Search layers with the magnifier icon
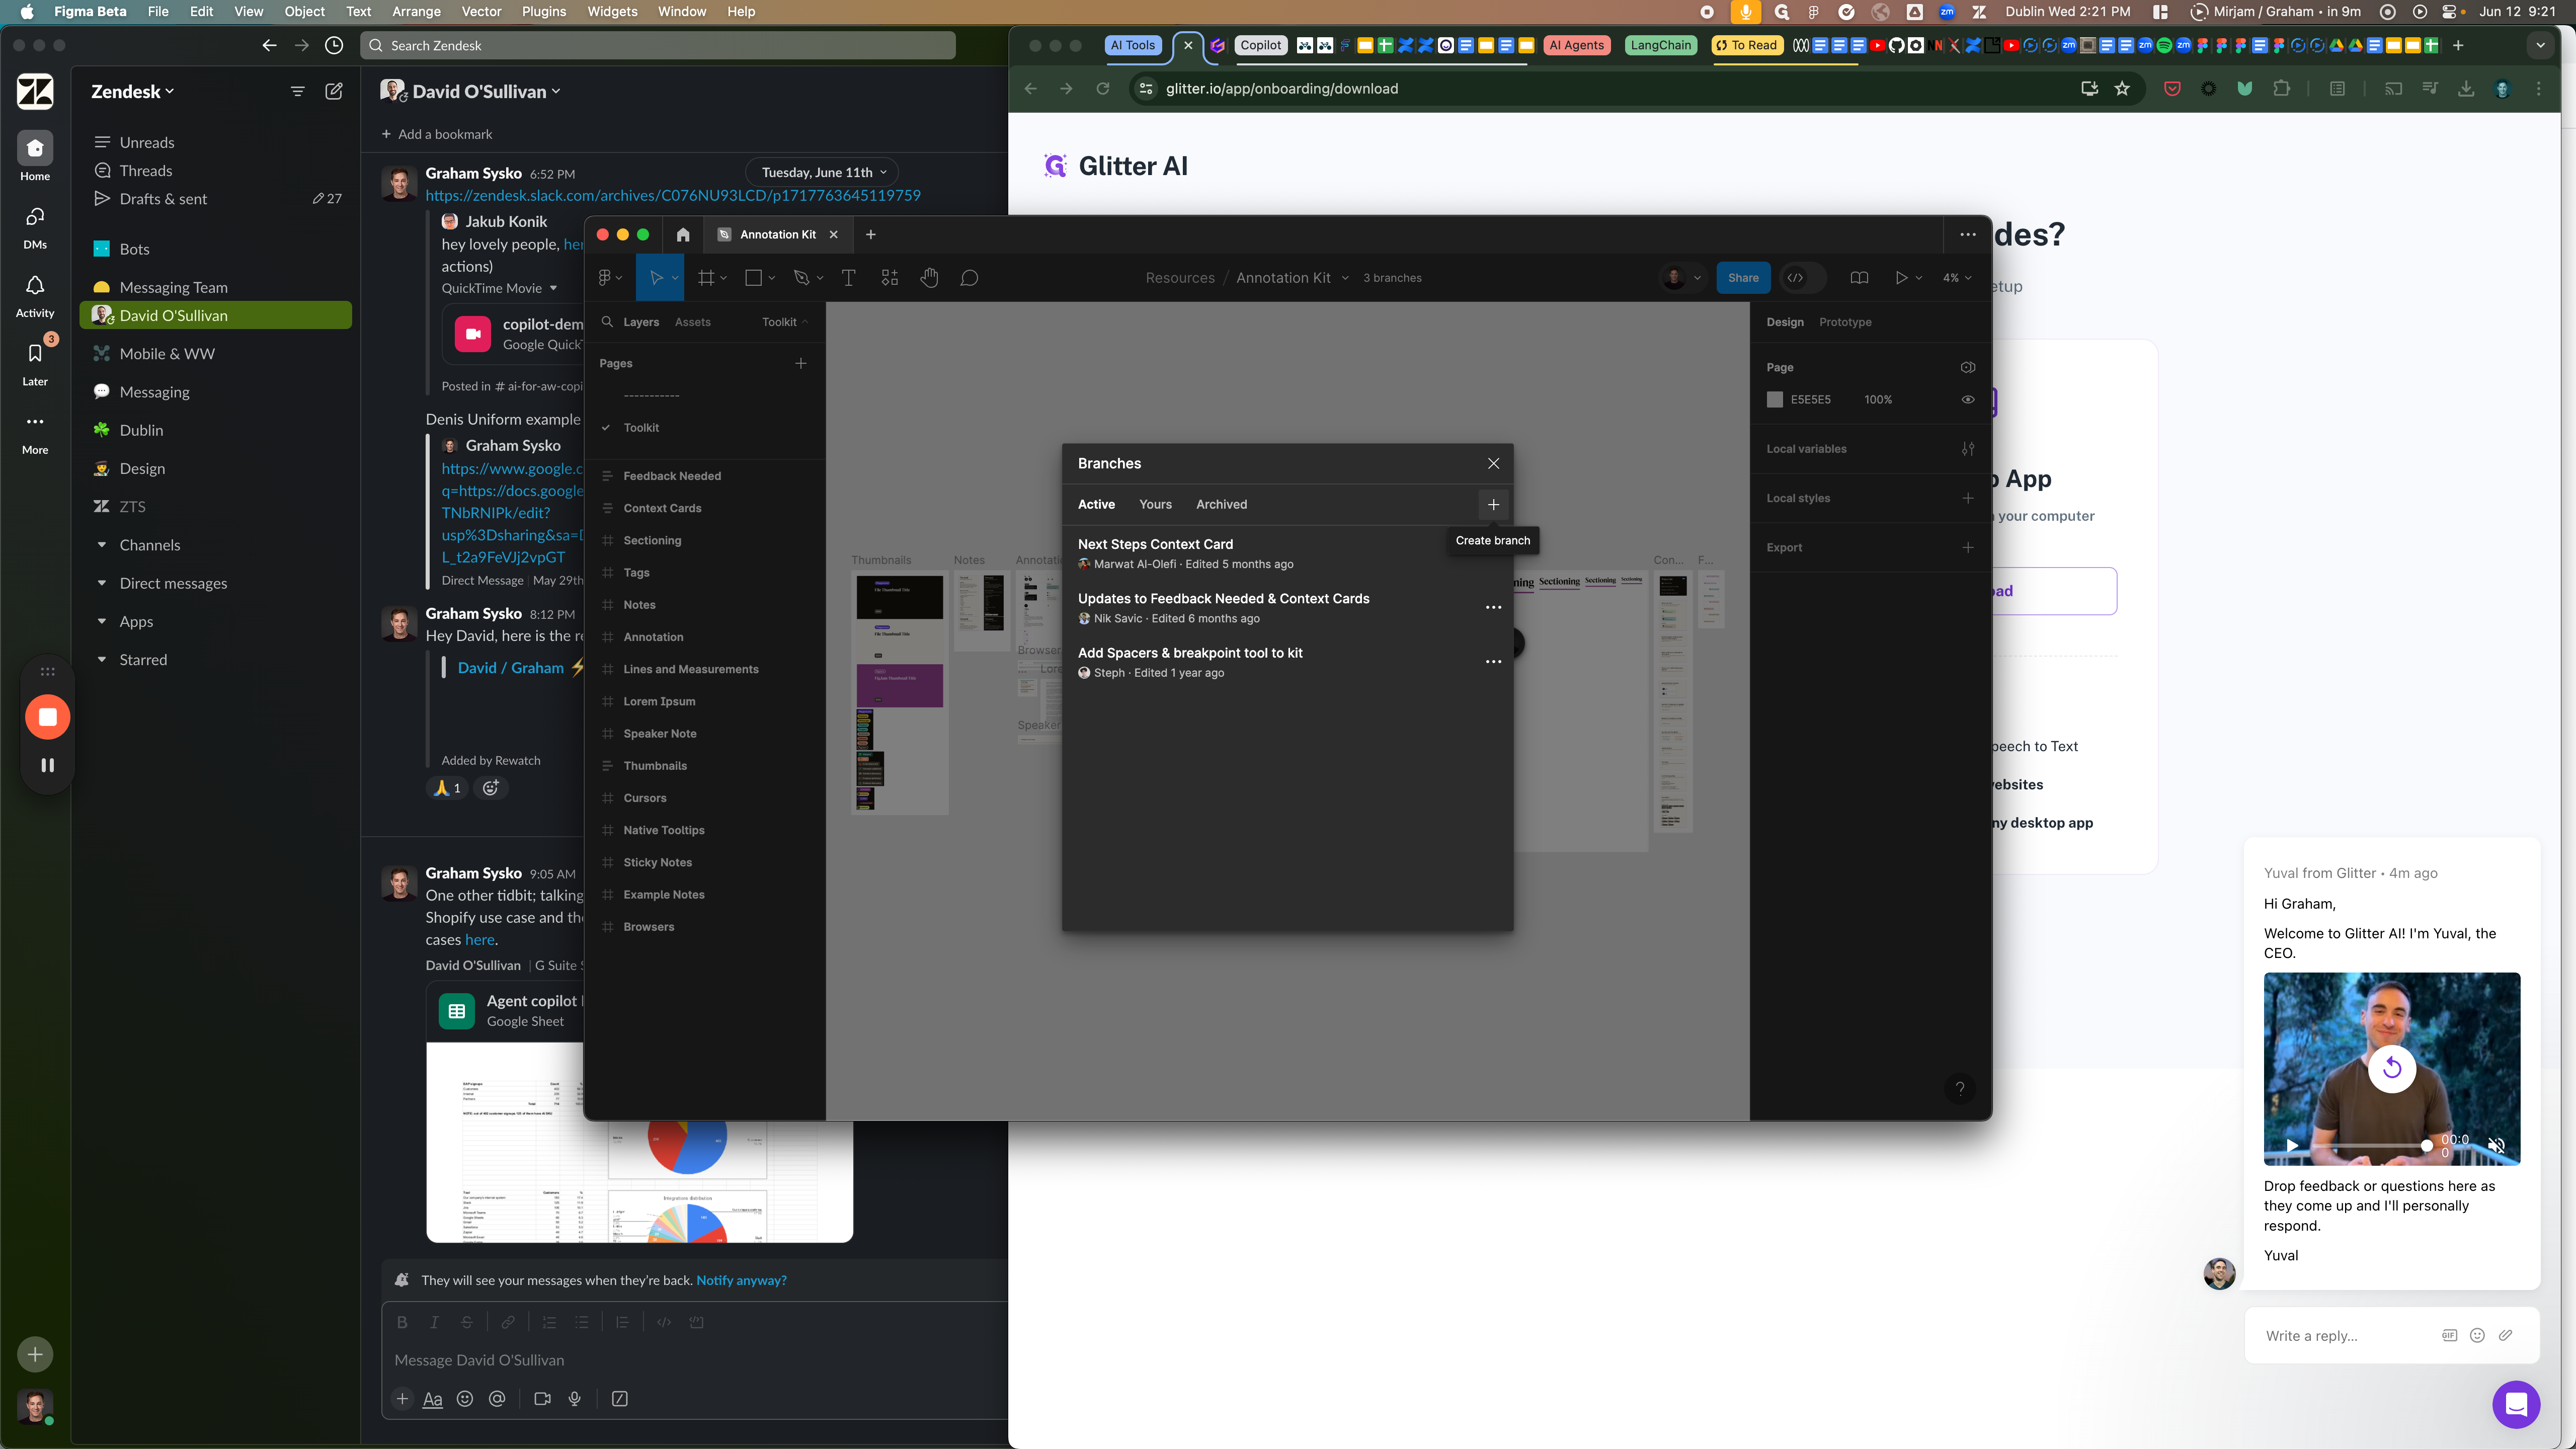The width and height of the screenshot is (2576, 1449). pyautogui.click(x=607, y=322)
